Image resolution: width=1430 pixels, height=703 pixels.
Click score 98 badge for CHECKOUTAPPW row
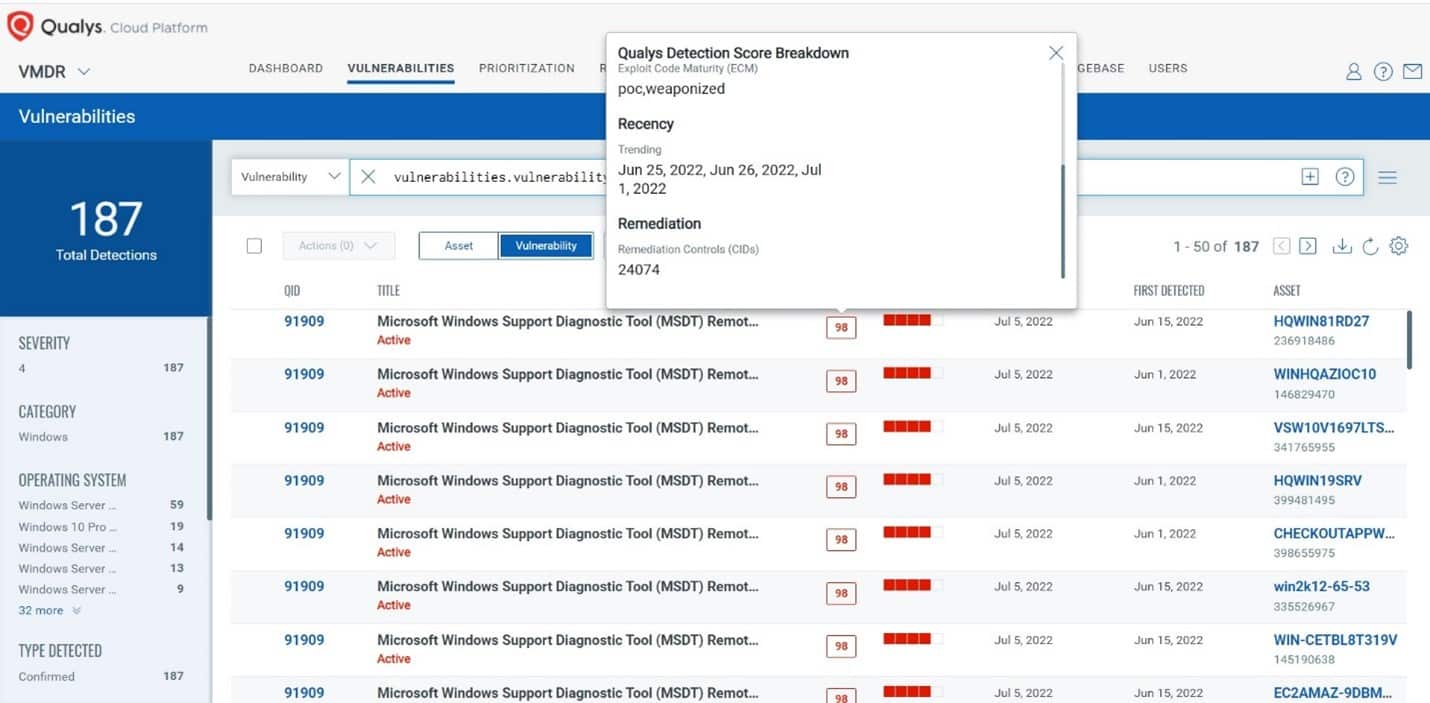point(841,540)
